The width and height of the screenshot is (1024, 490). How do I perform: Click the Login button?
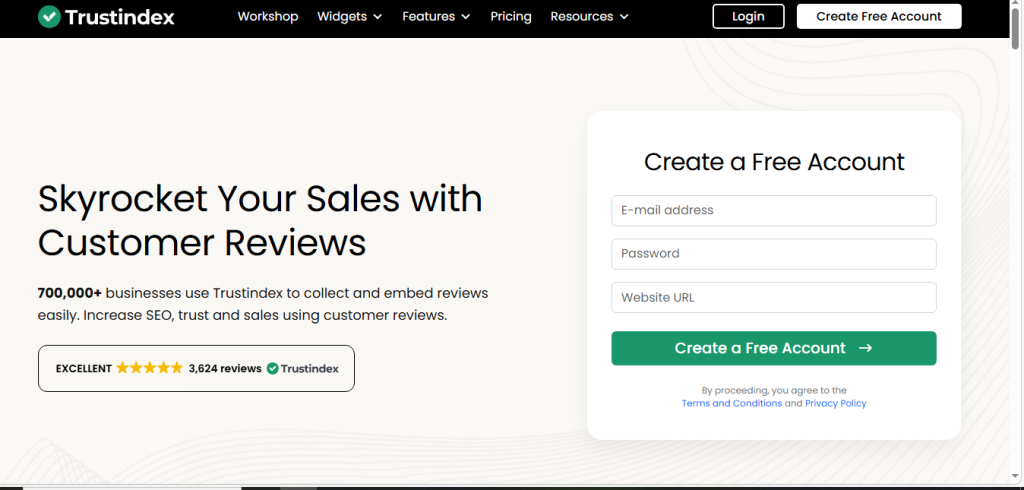[748, 16]
